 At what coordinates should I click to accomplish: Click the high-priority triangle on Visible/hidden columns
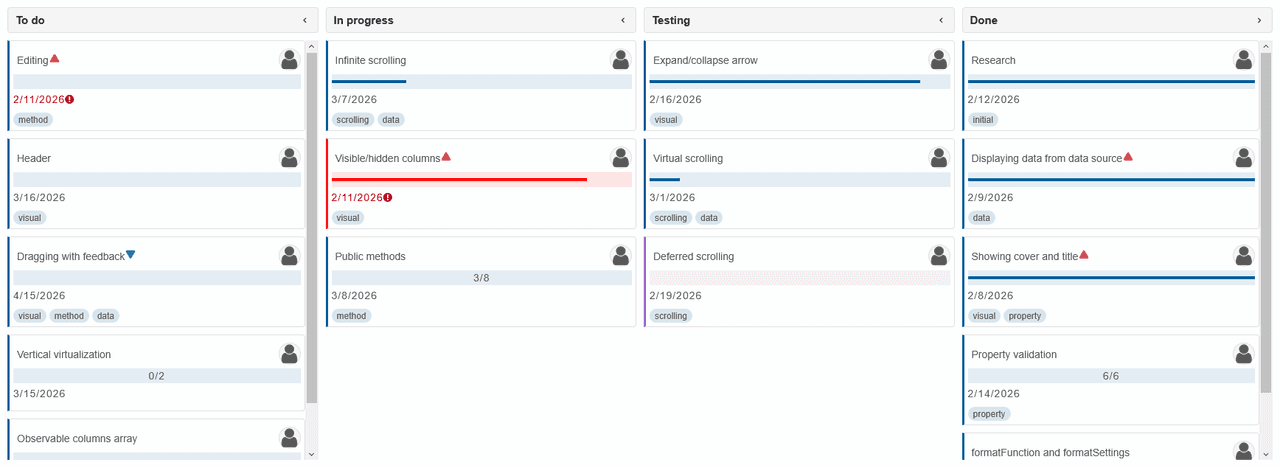click(x=446, y=157)
